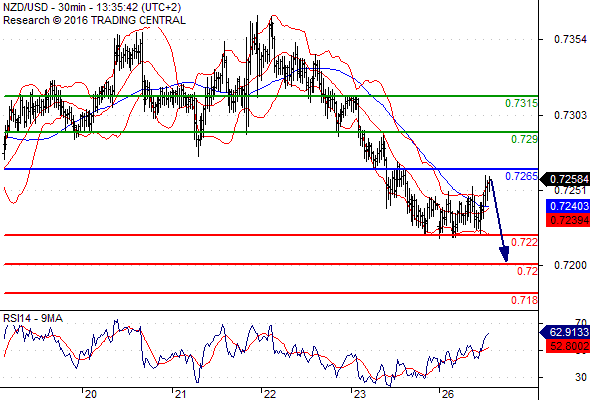Click the 0.7200 price axis tick
Viewport: 590px width, 400px height.
point(570,265)
